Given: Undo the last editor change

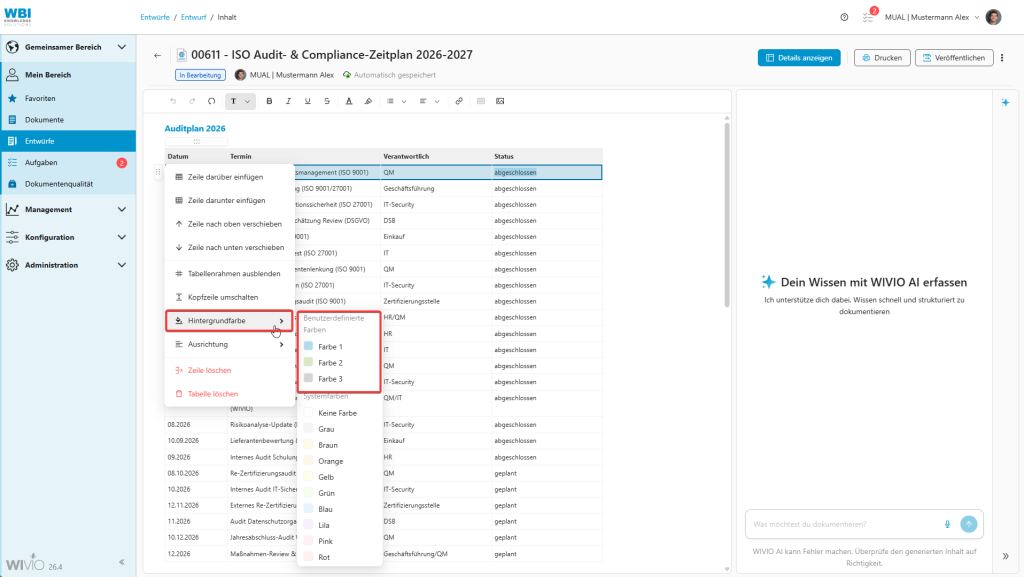Looking at the screenshot, I should [173, 101].
